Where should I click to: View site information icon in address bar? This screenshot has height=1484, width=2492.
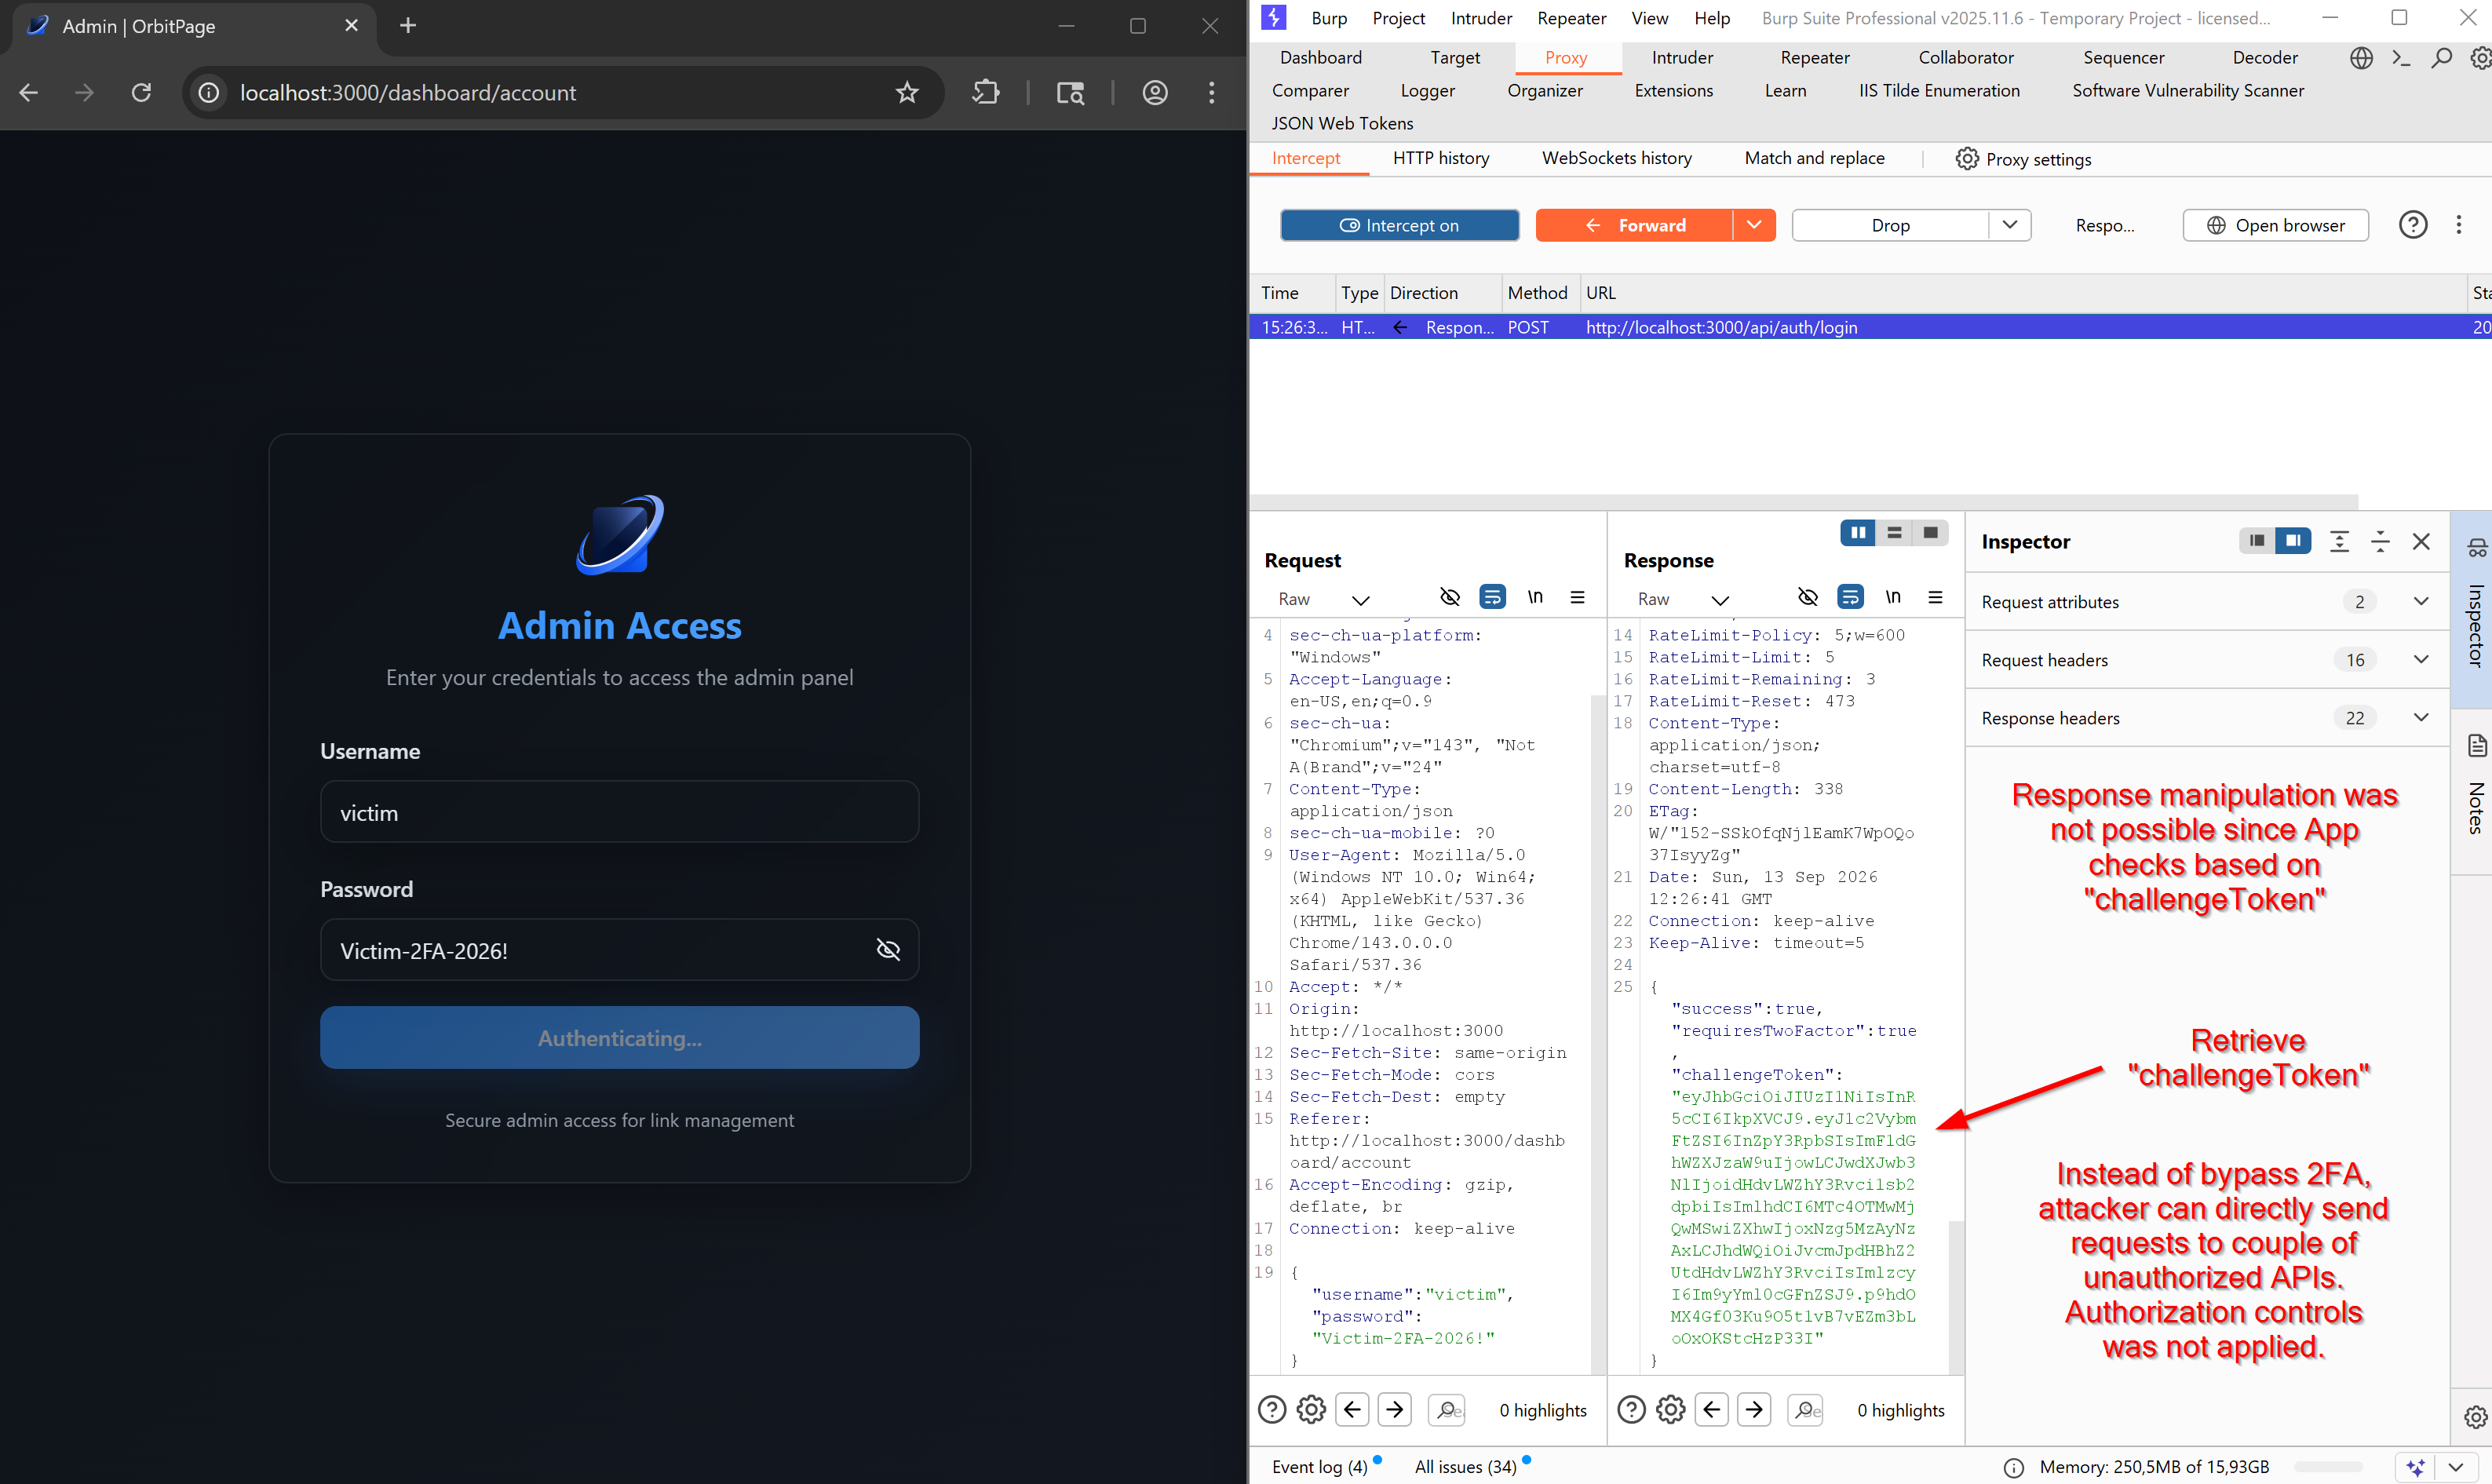pyautogui.click(x=209, y=92)
